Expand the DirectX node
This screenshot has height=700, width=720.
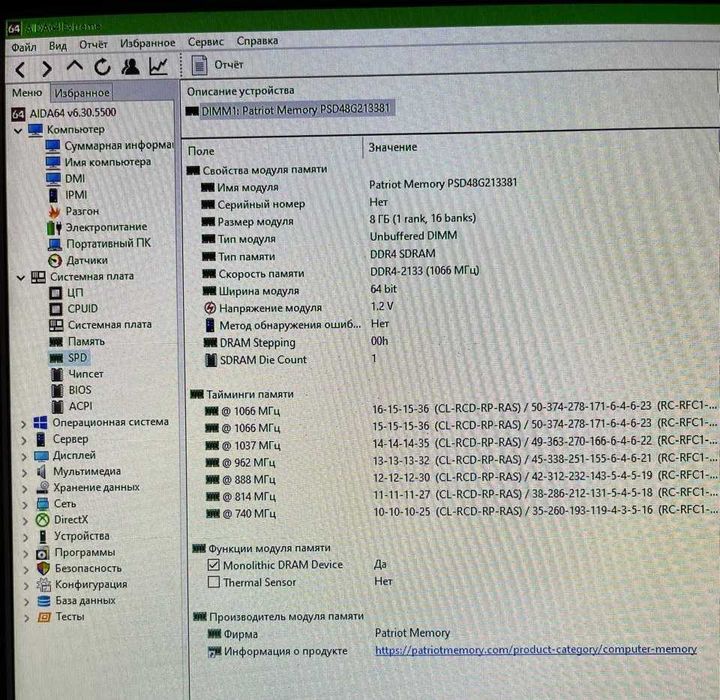pyautogui.click(x=25, y=521)
